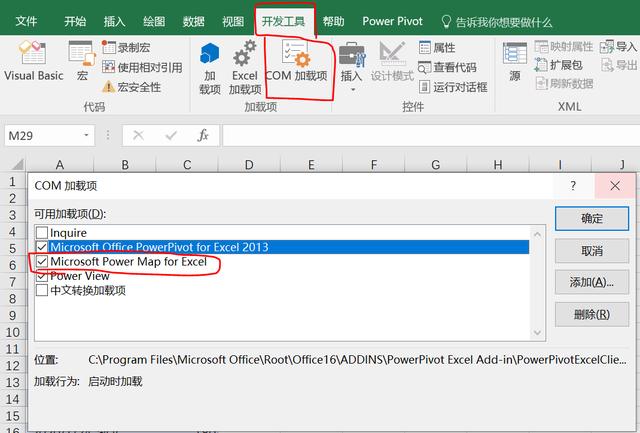Select row 10 header
Image resolution: width=640 pixels, height=433 pixels.
point(13,332)
